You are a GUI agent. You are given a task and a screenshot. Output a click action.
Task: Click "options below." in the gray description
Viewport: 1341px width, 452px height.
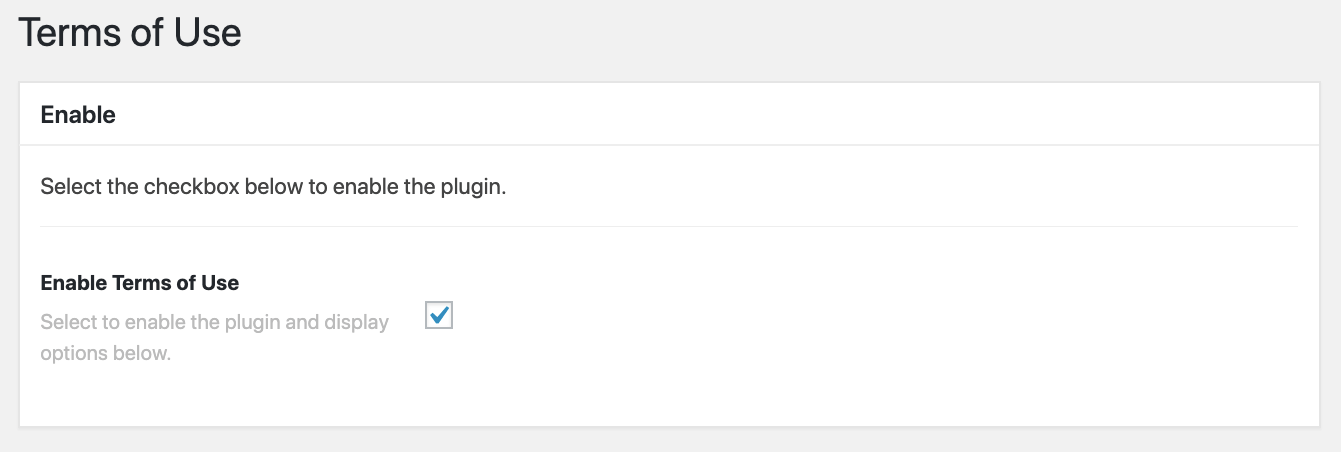coord(106,354)
